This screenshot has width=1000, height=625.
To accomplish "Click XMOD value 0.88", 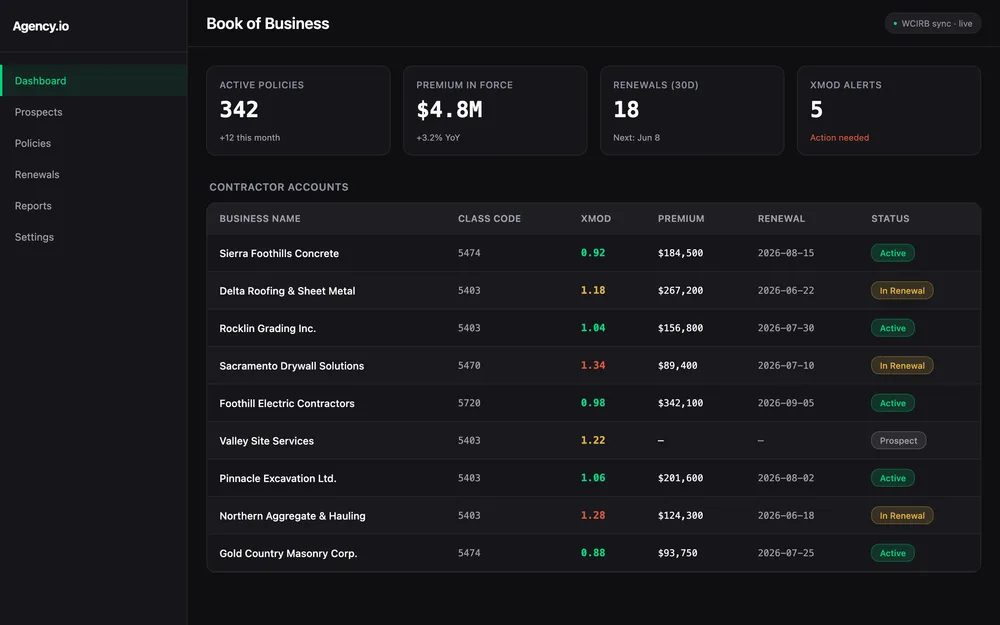I will point(593,553).
